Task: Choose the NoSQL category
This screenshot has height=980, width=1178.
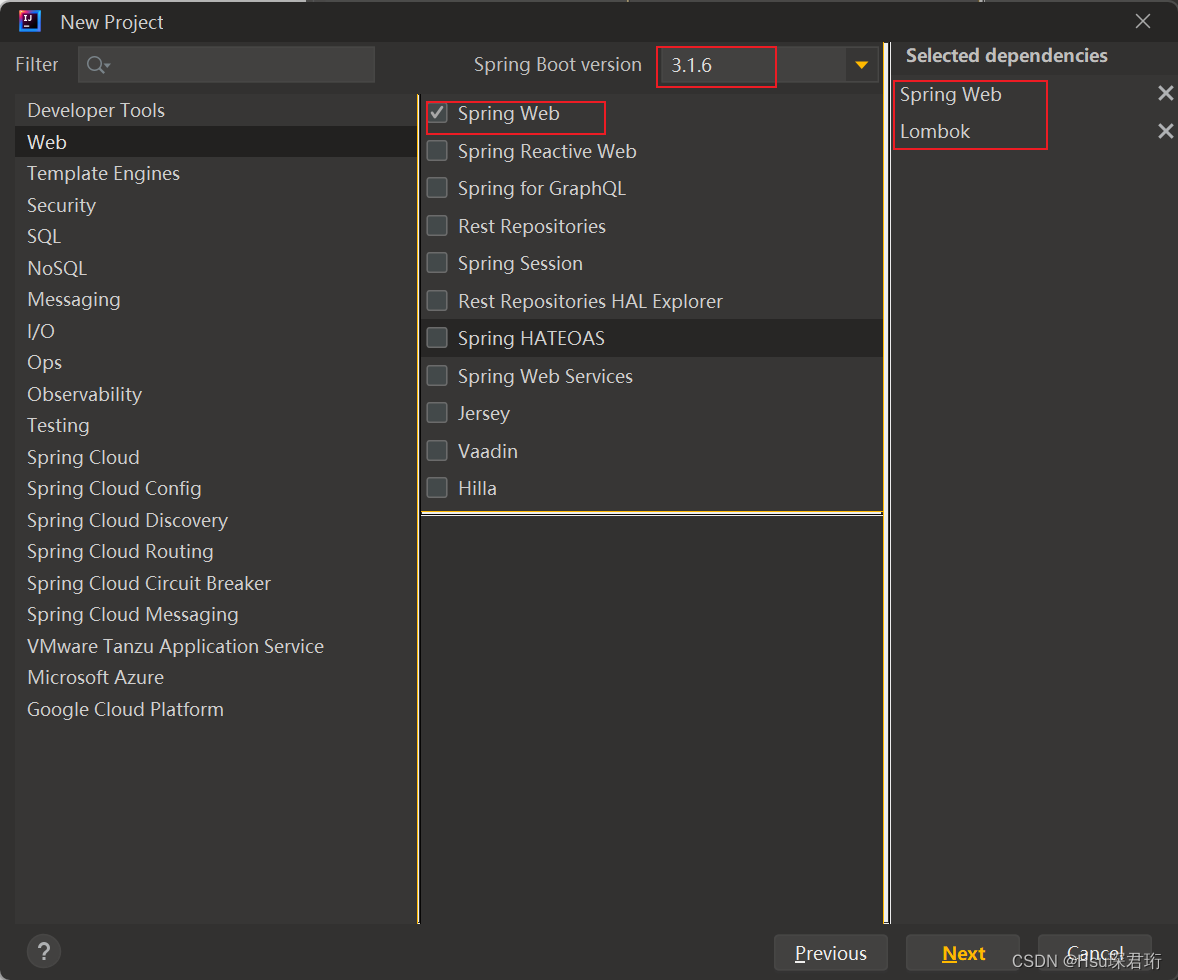Action: point(216,268)
